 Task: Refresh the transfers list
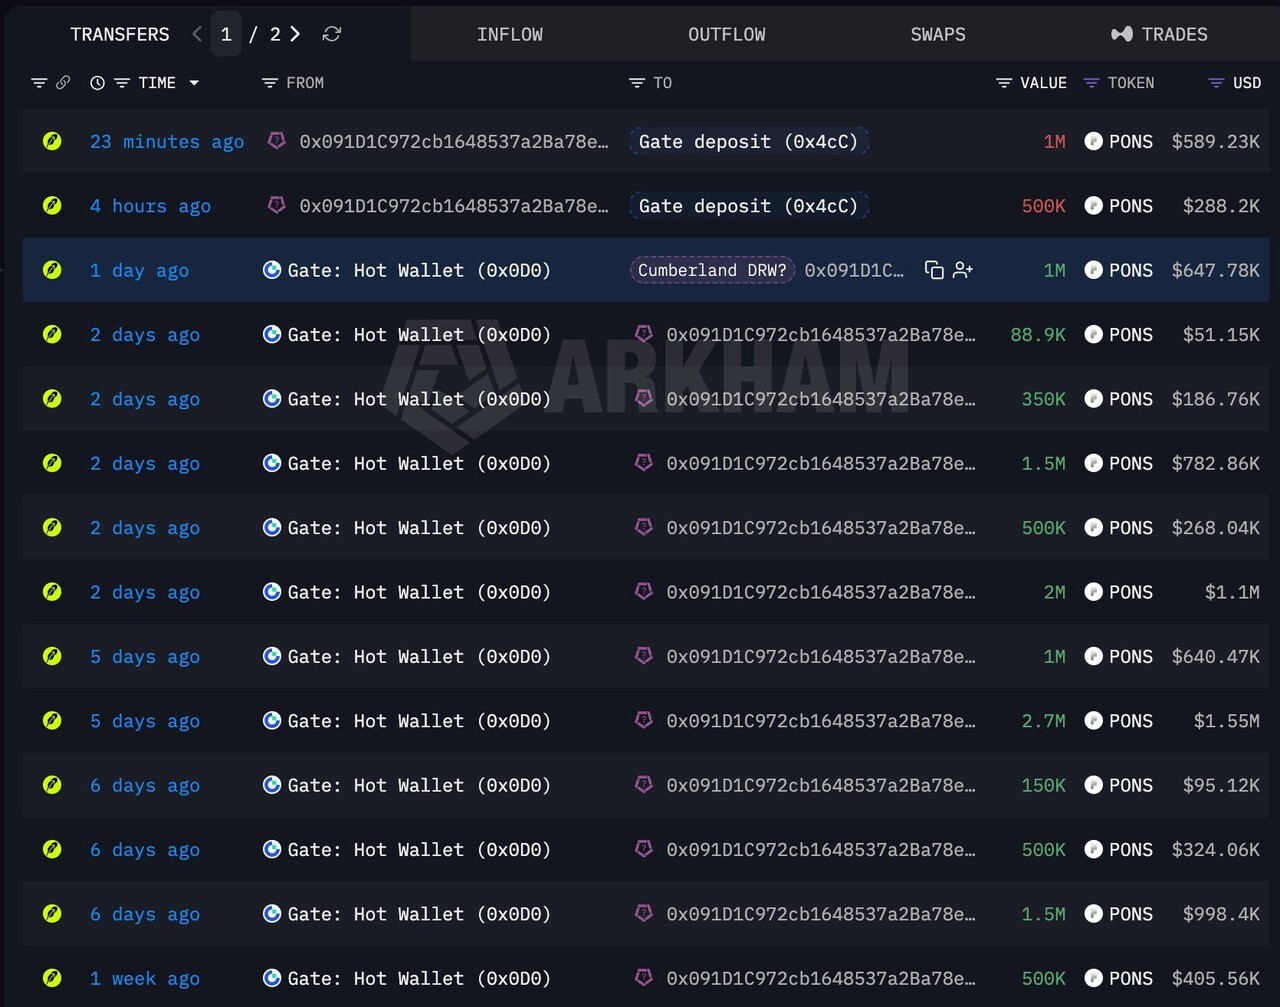tap(332, 34)
